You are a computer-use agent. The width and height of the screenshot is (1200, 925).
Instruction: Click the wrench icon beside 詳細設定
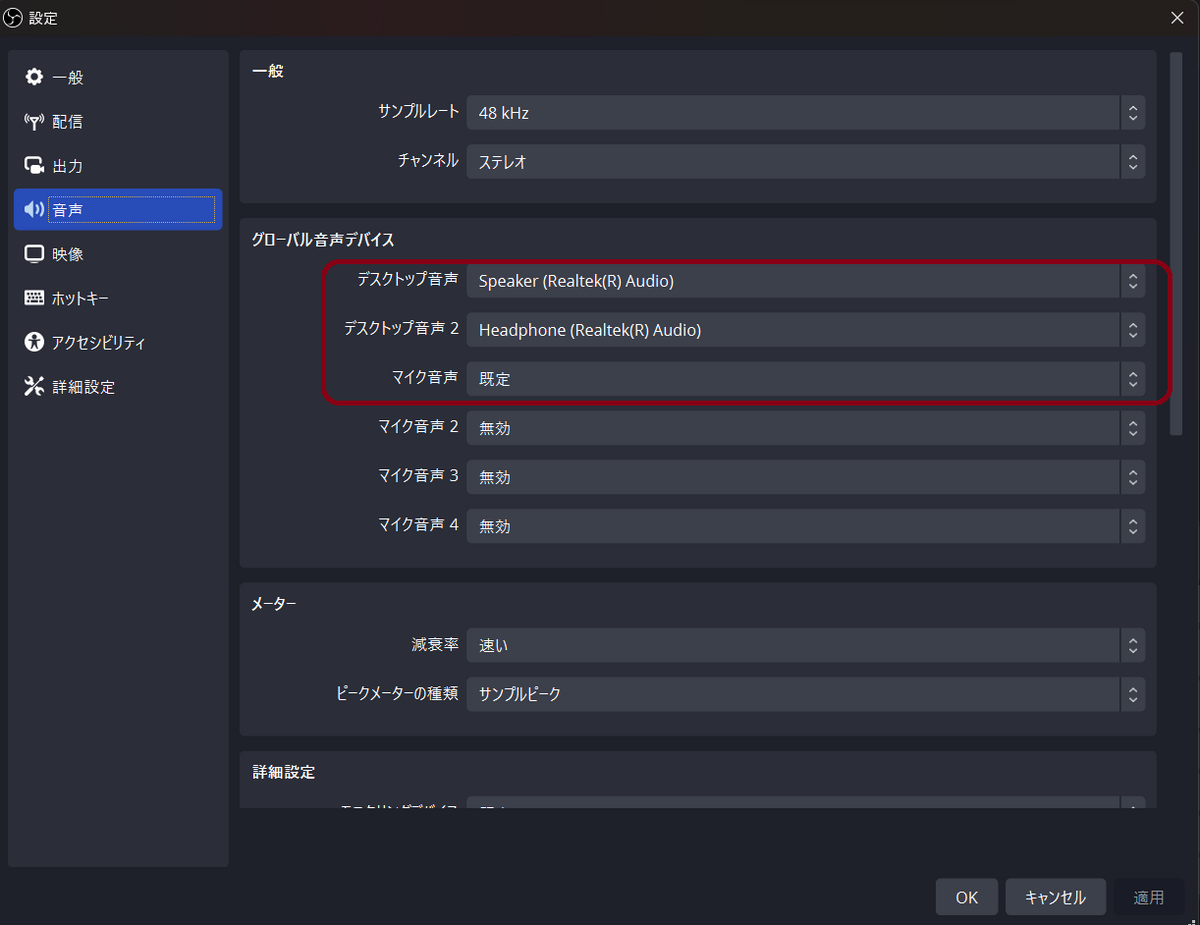pos(34,386)
